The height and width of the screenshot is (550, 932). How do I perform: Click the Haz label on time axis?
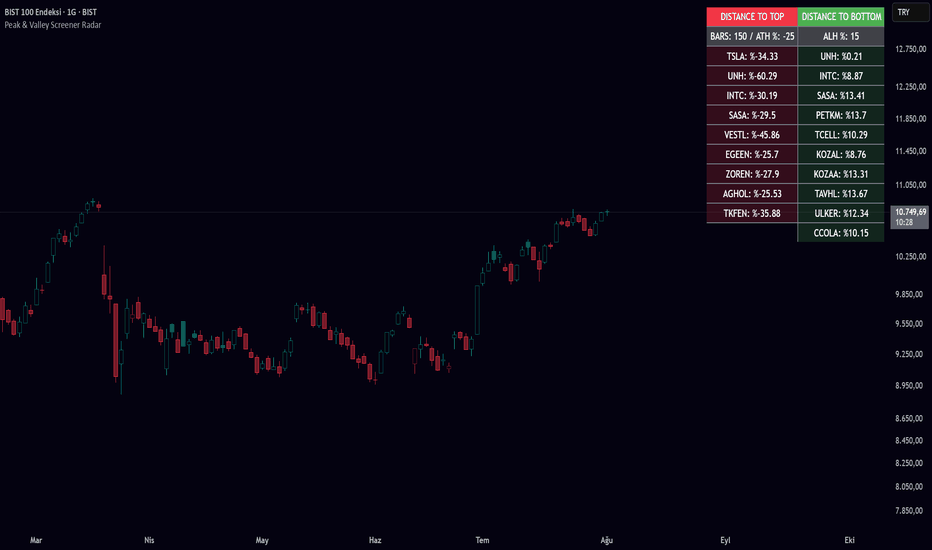(x=375, y=540)
